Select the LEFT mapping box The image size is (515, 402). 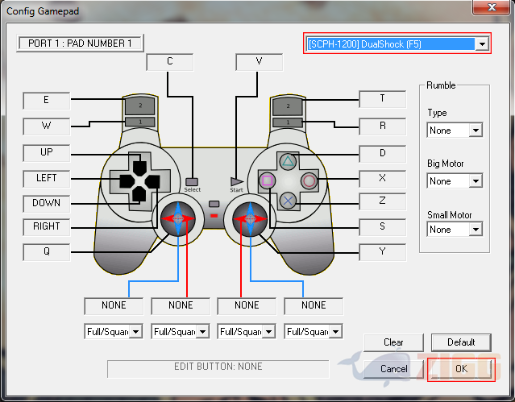[x=46, y=178]
